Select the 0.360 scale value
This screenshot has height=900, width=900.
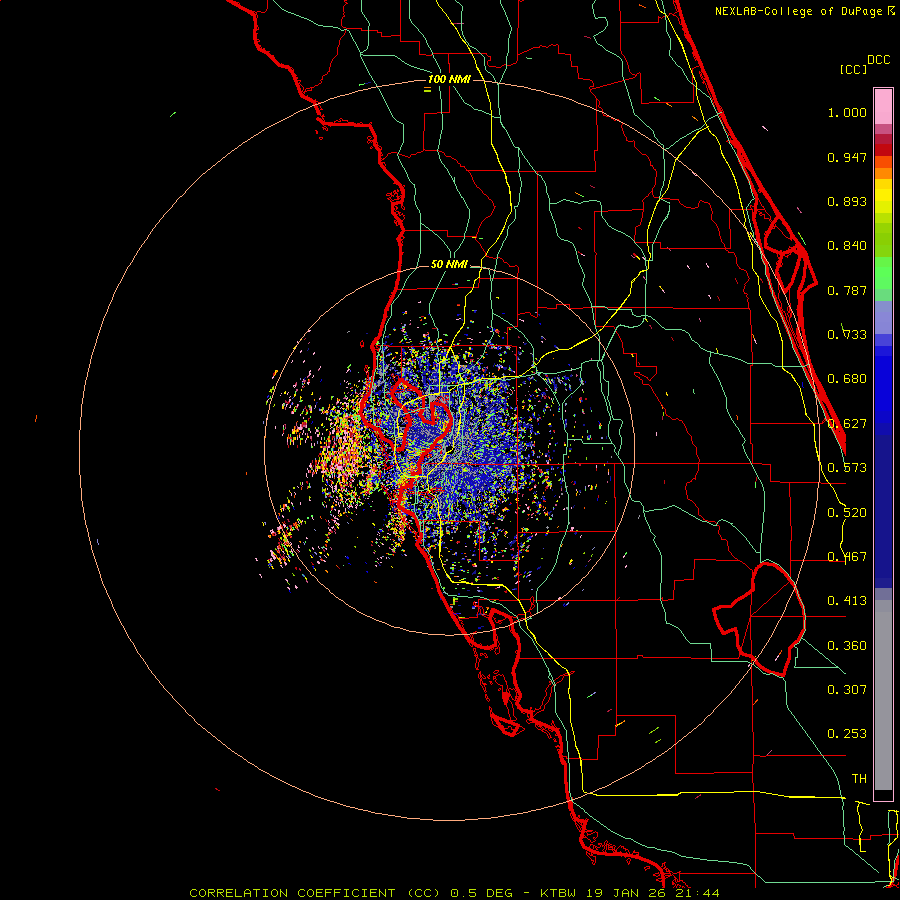pos(847,646)
